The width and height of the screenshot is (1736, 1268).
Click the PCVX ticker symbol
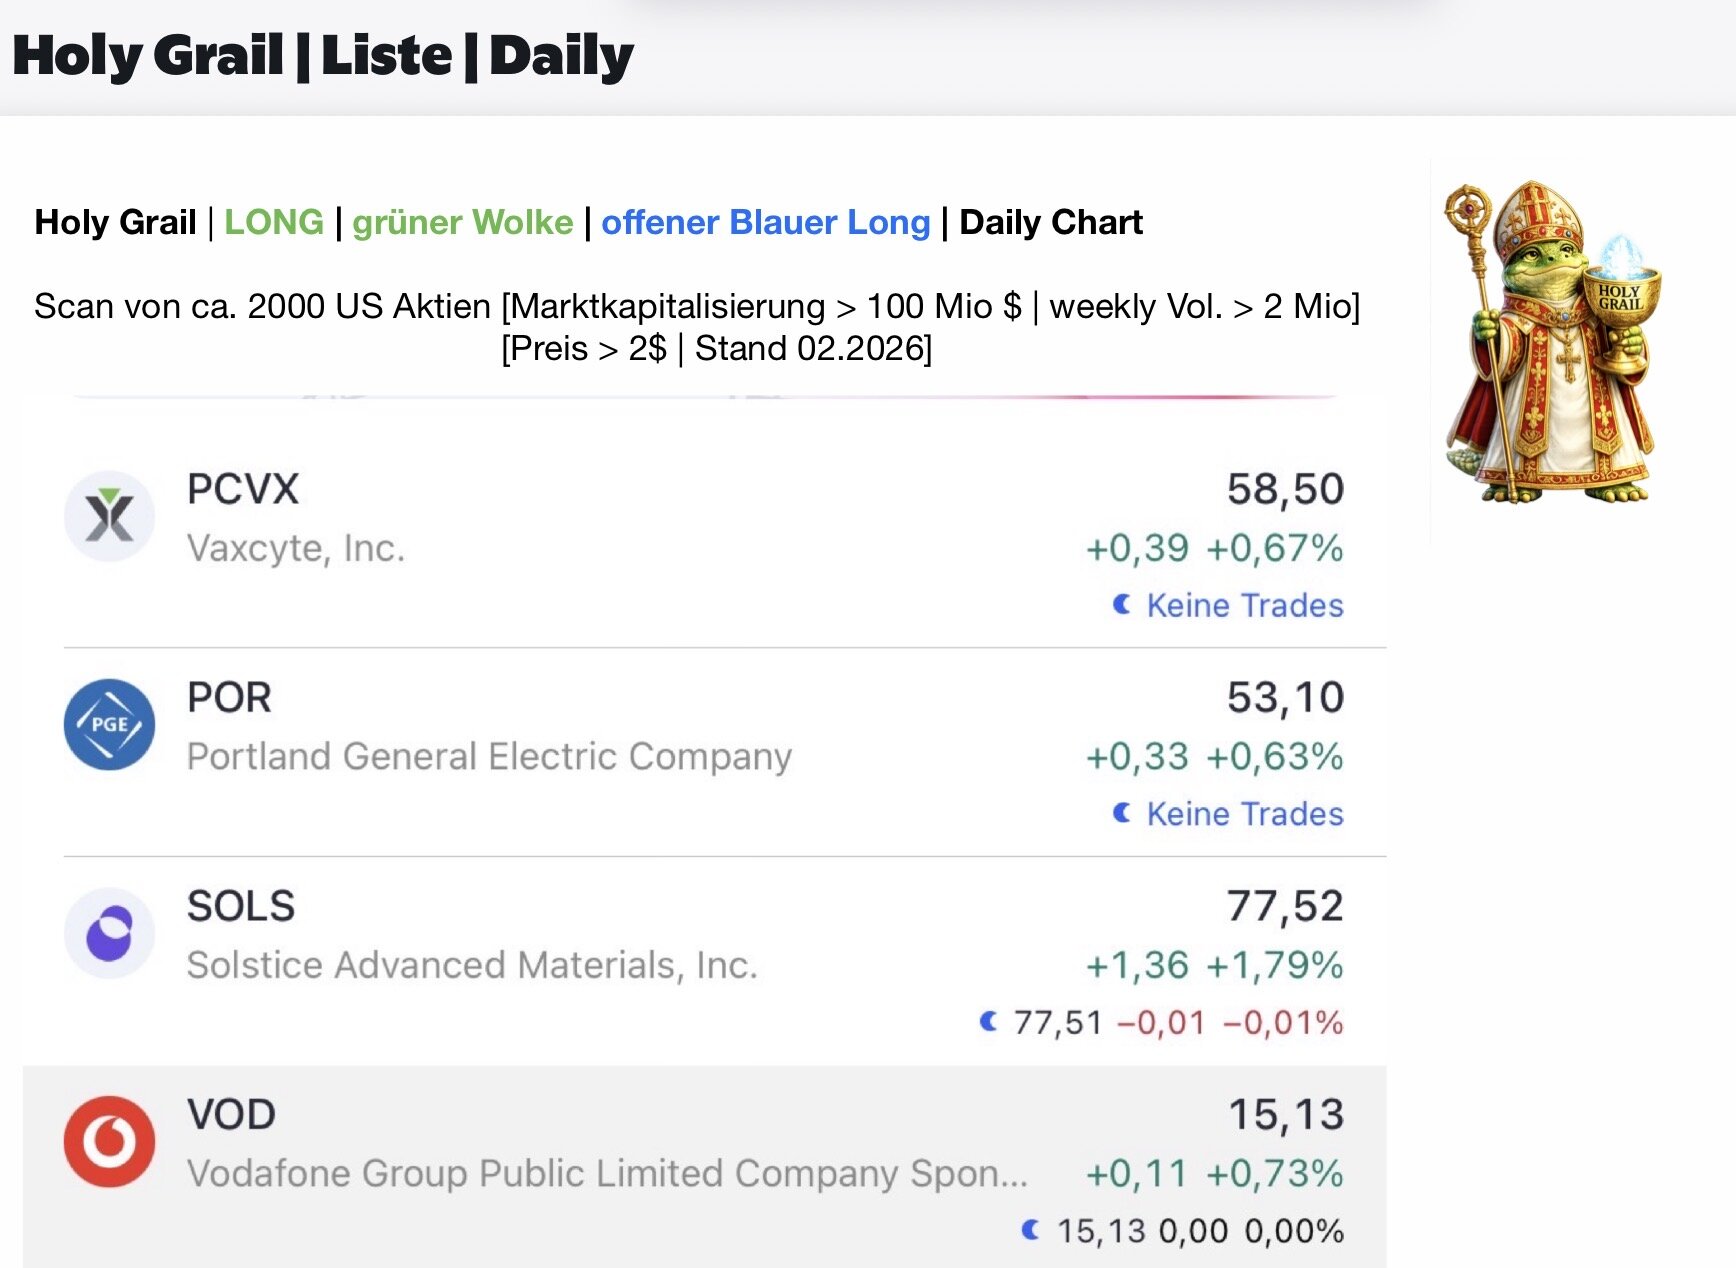tap(243, 490)
